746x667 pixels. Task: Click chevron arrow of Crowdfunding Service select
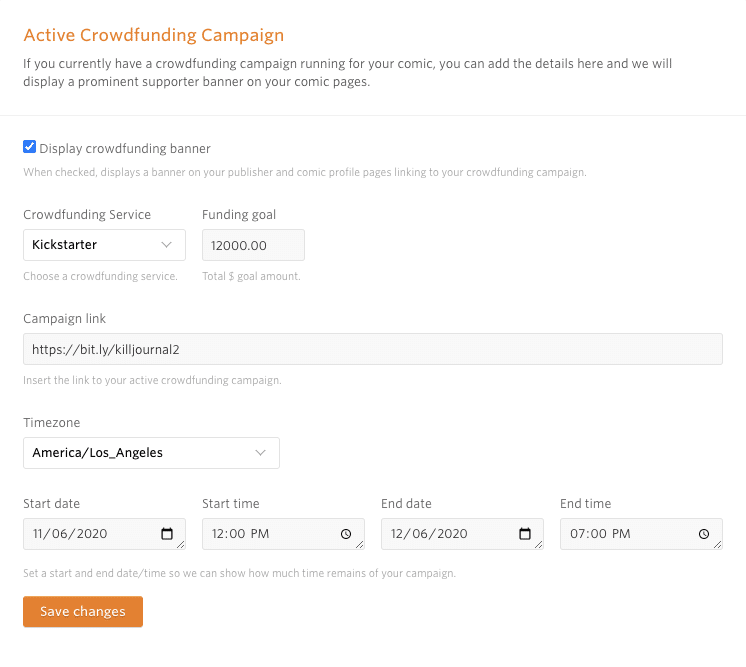coord(167,244)
